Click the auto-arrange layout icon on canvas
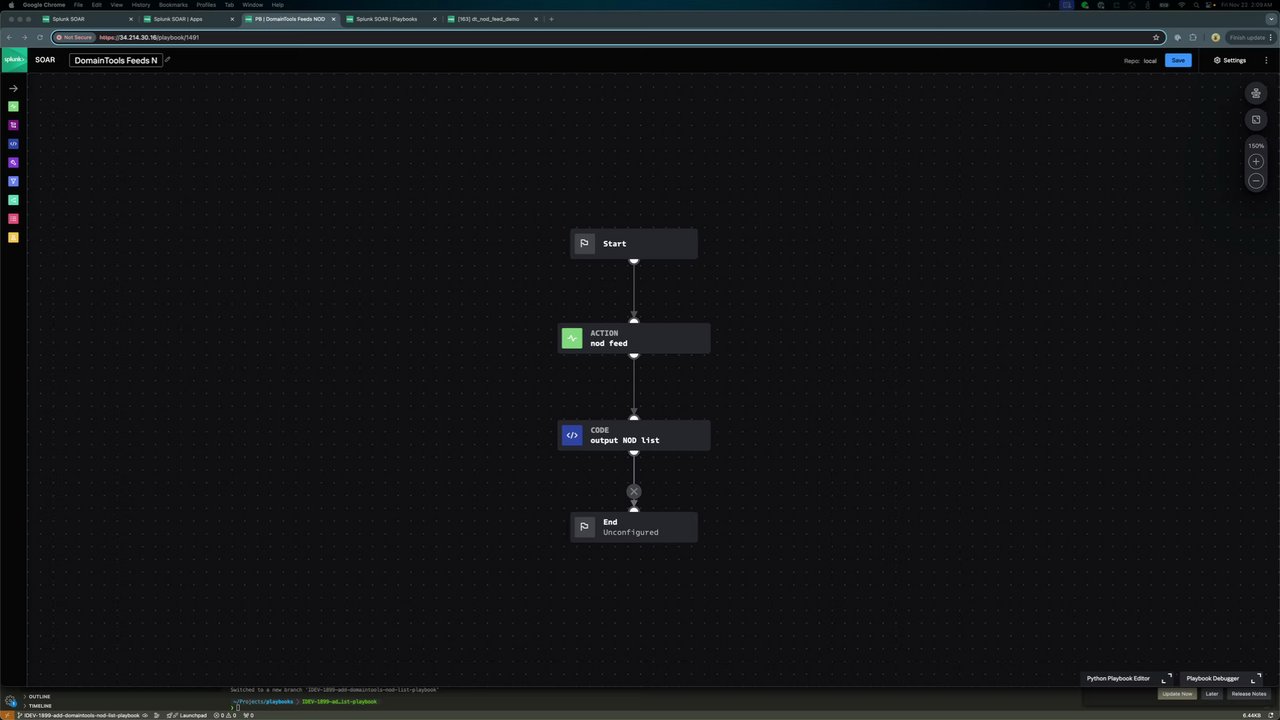The image size is (1280, 720). click(x=1256, y=93)
